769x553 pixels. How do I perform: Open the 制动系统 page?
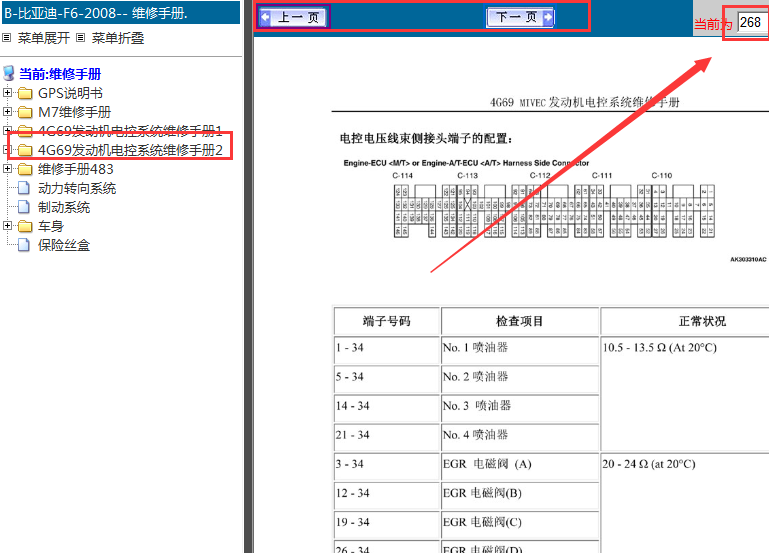(x=64, y=207)
